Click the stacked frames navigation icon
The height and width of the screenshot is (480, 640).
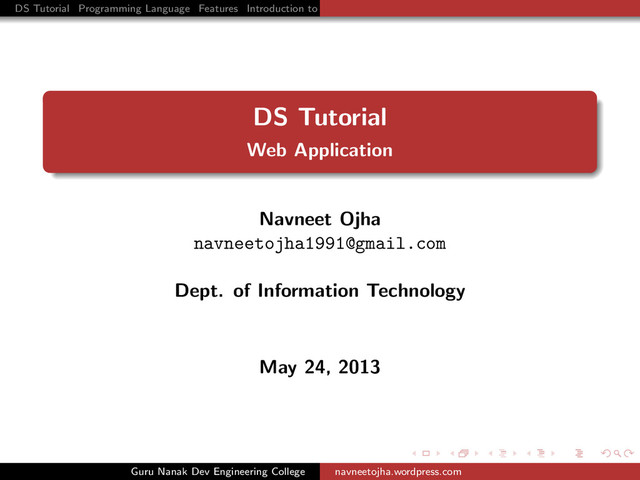tap(463, 453)
